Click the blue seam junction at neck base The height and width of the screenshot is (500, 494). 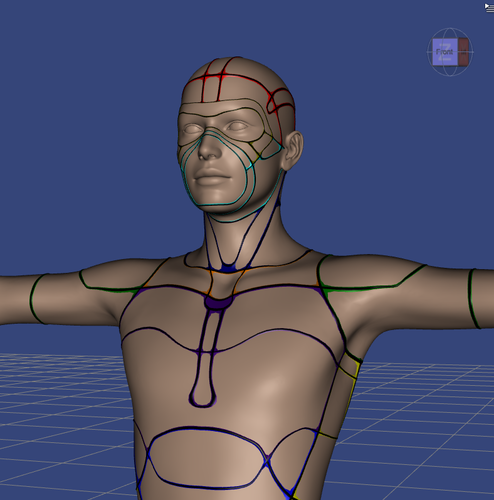[x=227, y=268]
